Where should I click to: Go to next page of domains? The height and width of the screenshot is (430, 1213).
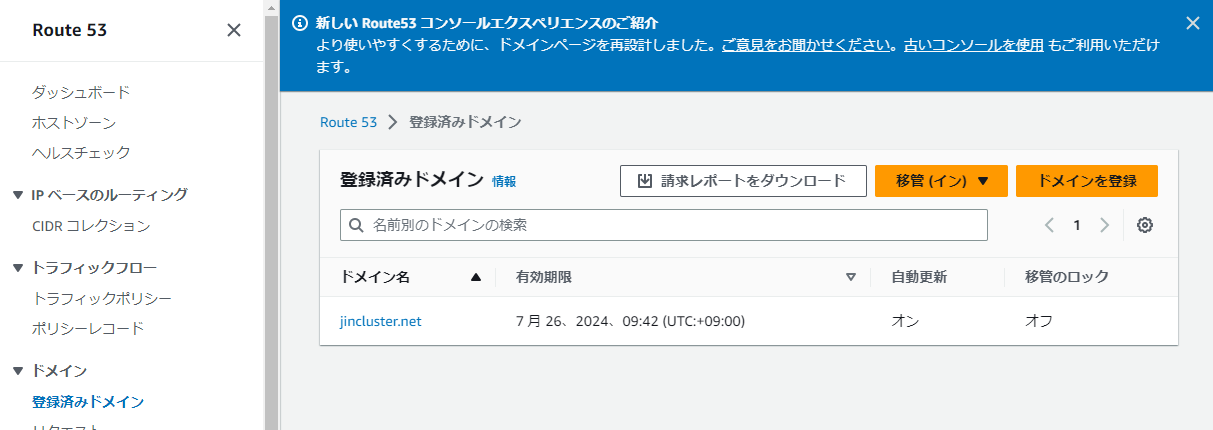(x=1104, y=225)
